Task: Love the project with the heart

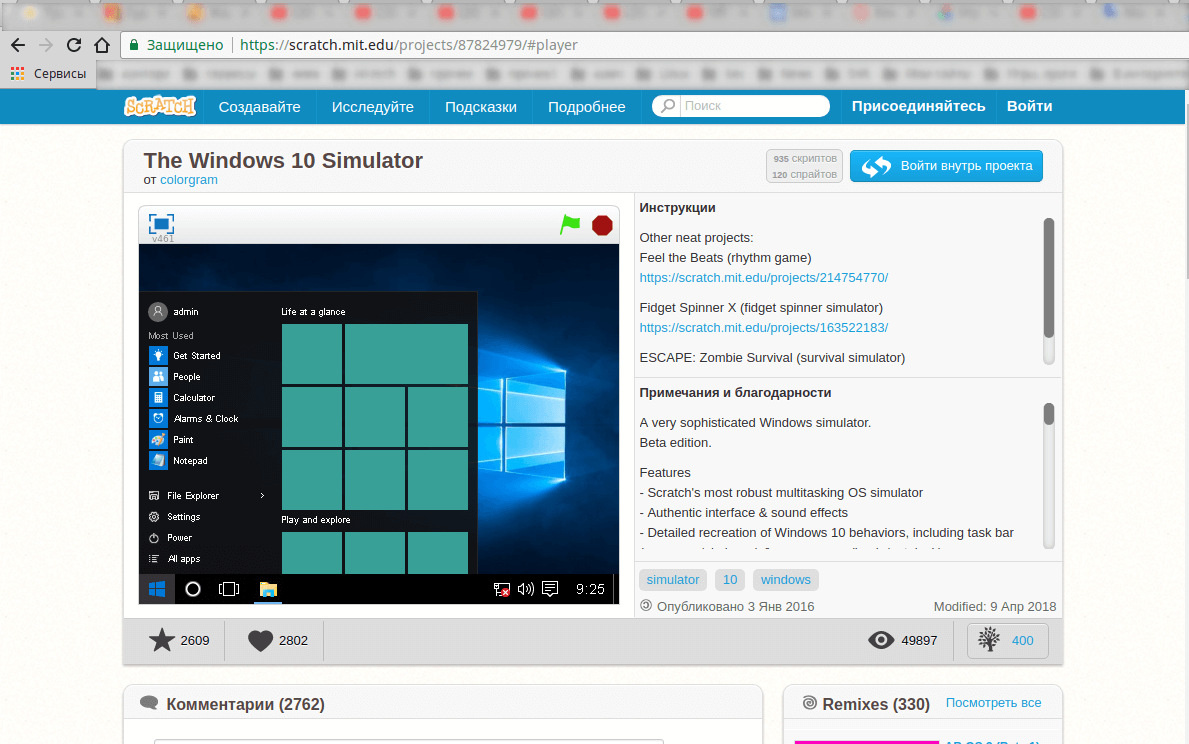Action: tap(260, 641)
